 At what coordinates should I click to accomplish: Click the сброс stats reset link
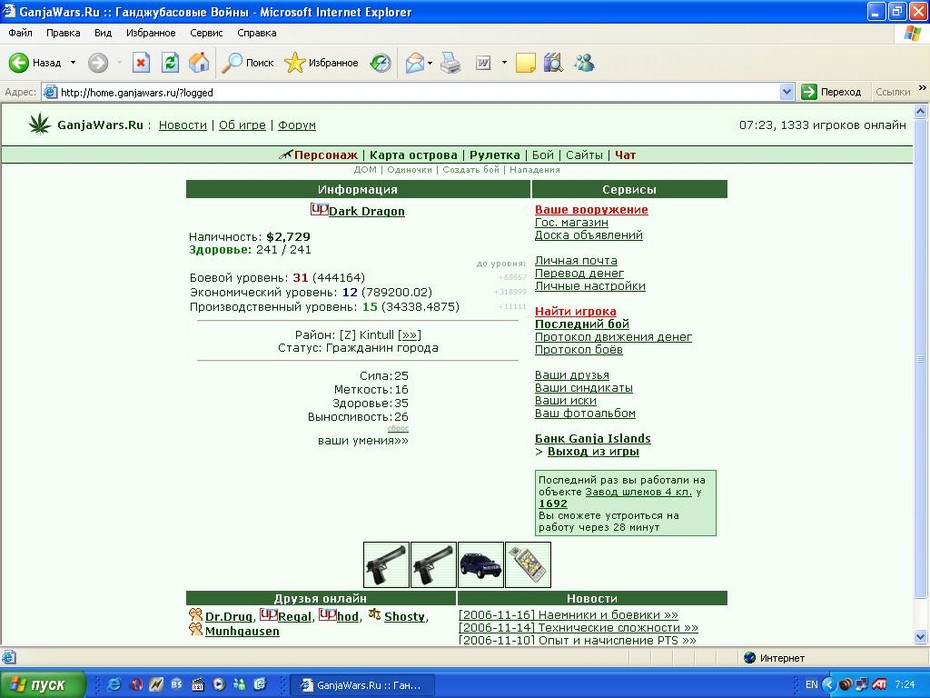click(398, 429)
